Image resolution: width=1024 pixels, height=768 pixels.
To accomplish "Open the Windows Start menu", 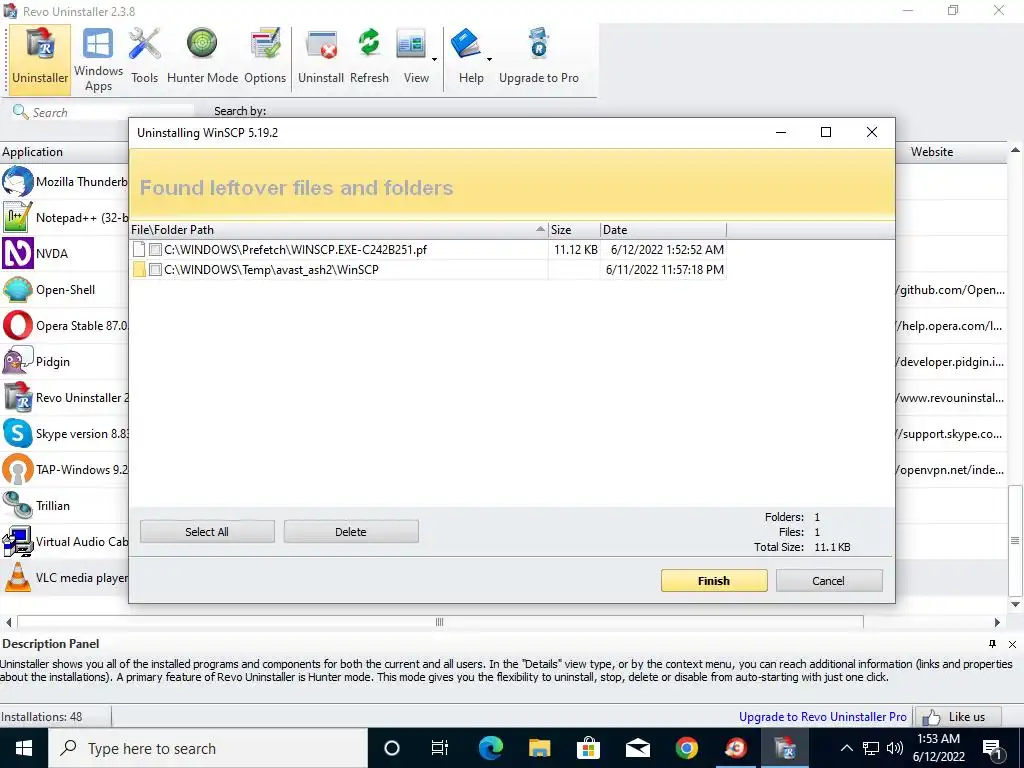I will (x=24, y=748).
